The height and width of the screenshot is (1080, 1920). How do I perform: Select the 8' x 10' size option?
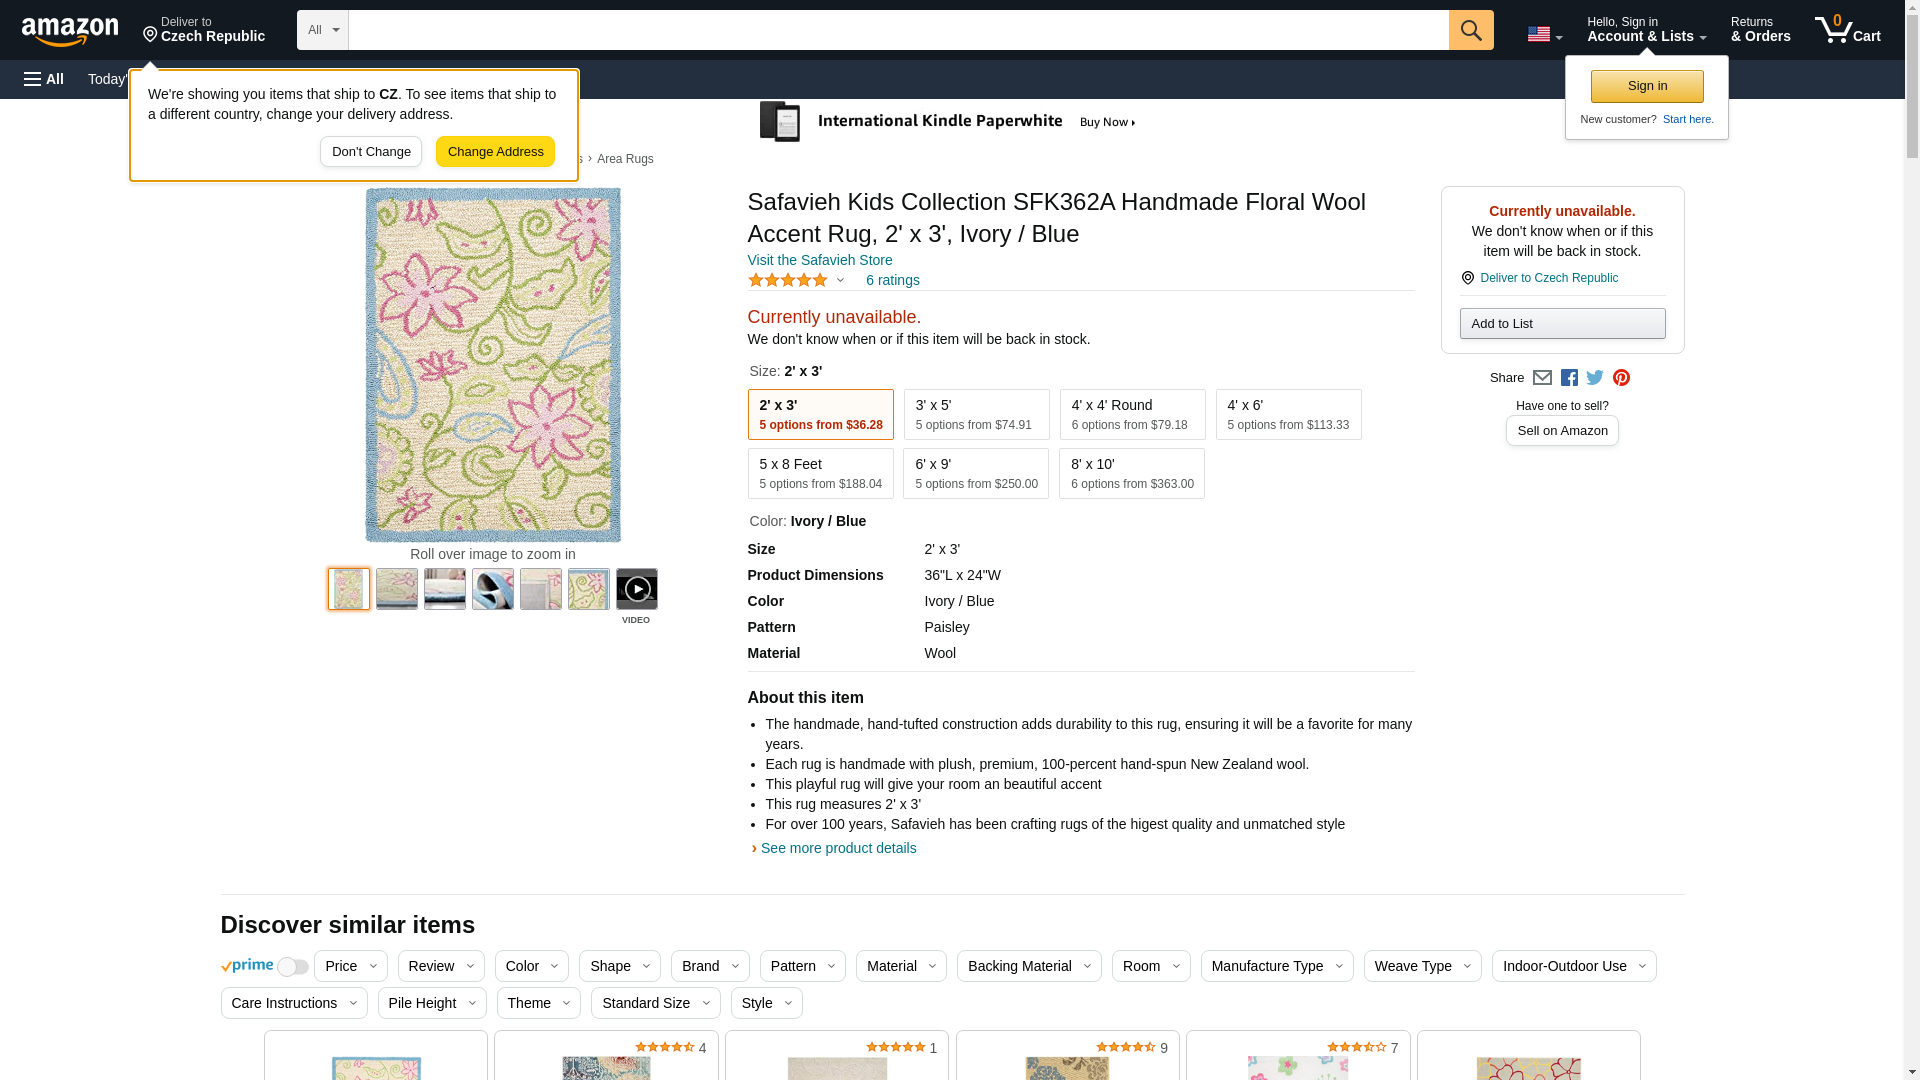1131,474
